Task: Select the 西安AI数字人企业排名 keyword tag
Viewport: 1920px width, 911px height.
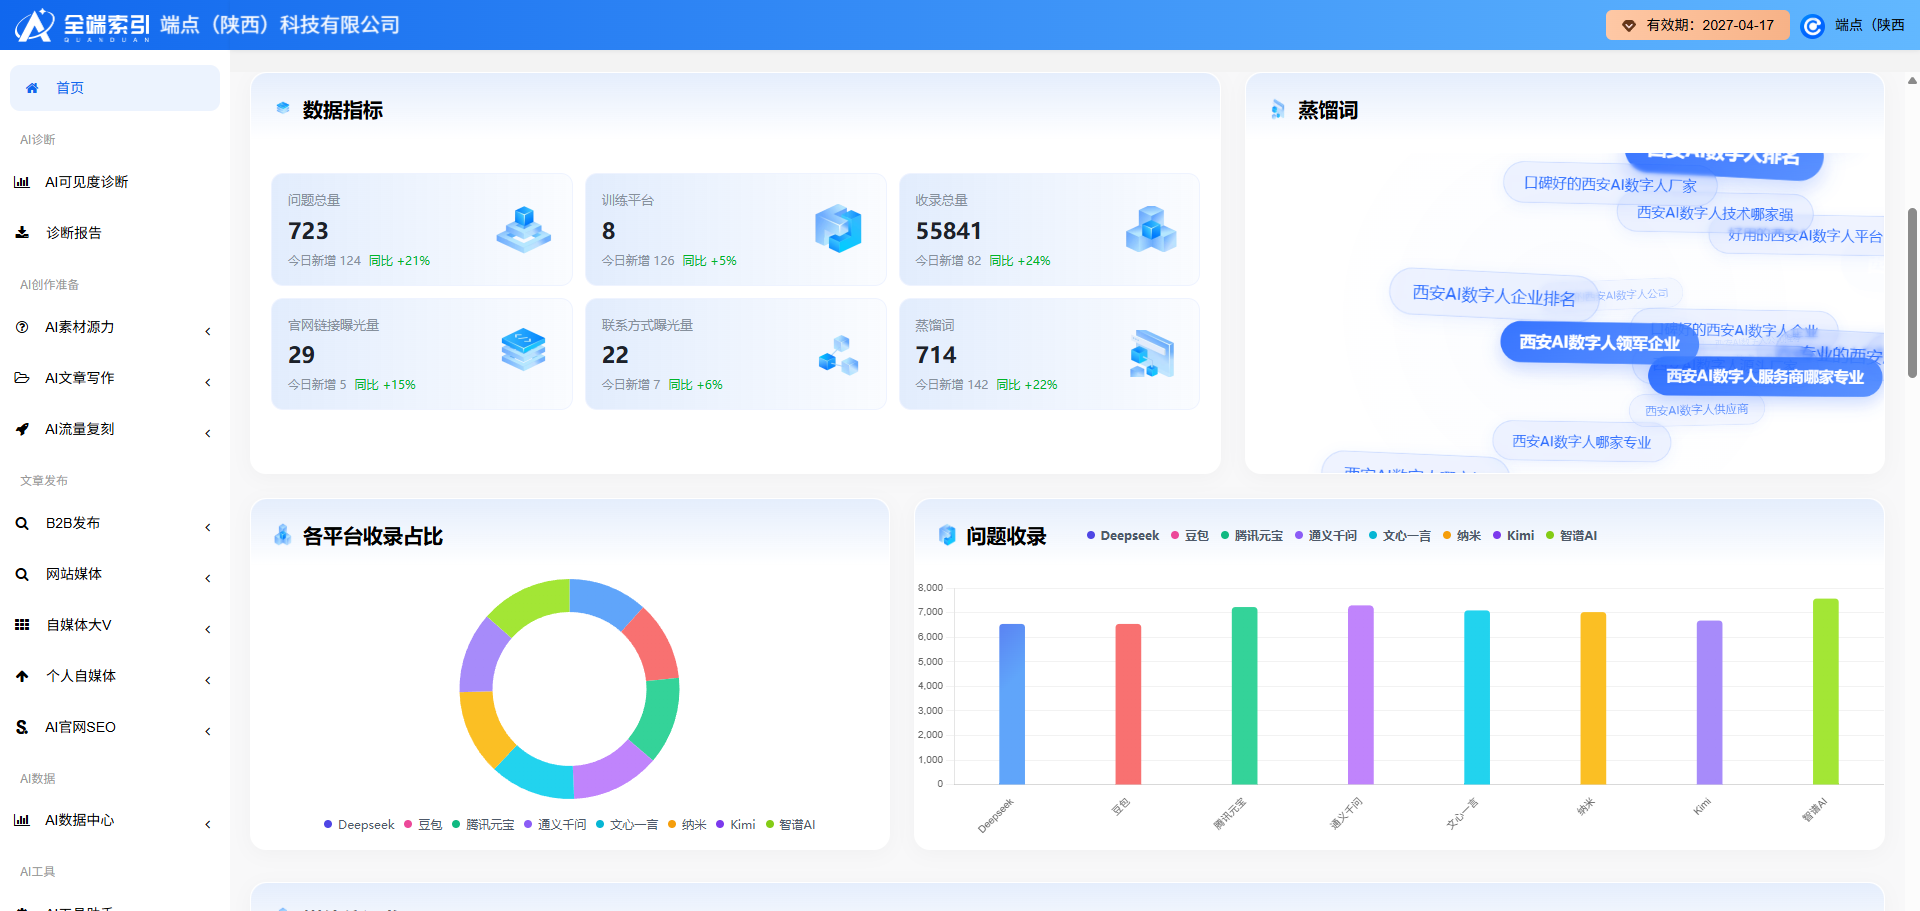Action: coord(1493,295)
